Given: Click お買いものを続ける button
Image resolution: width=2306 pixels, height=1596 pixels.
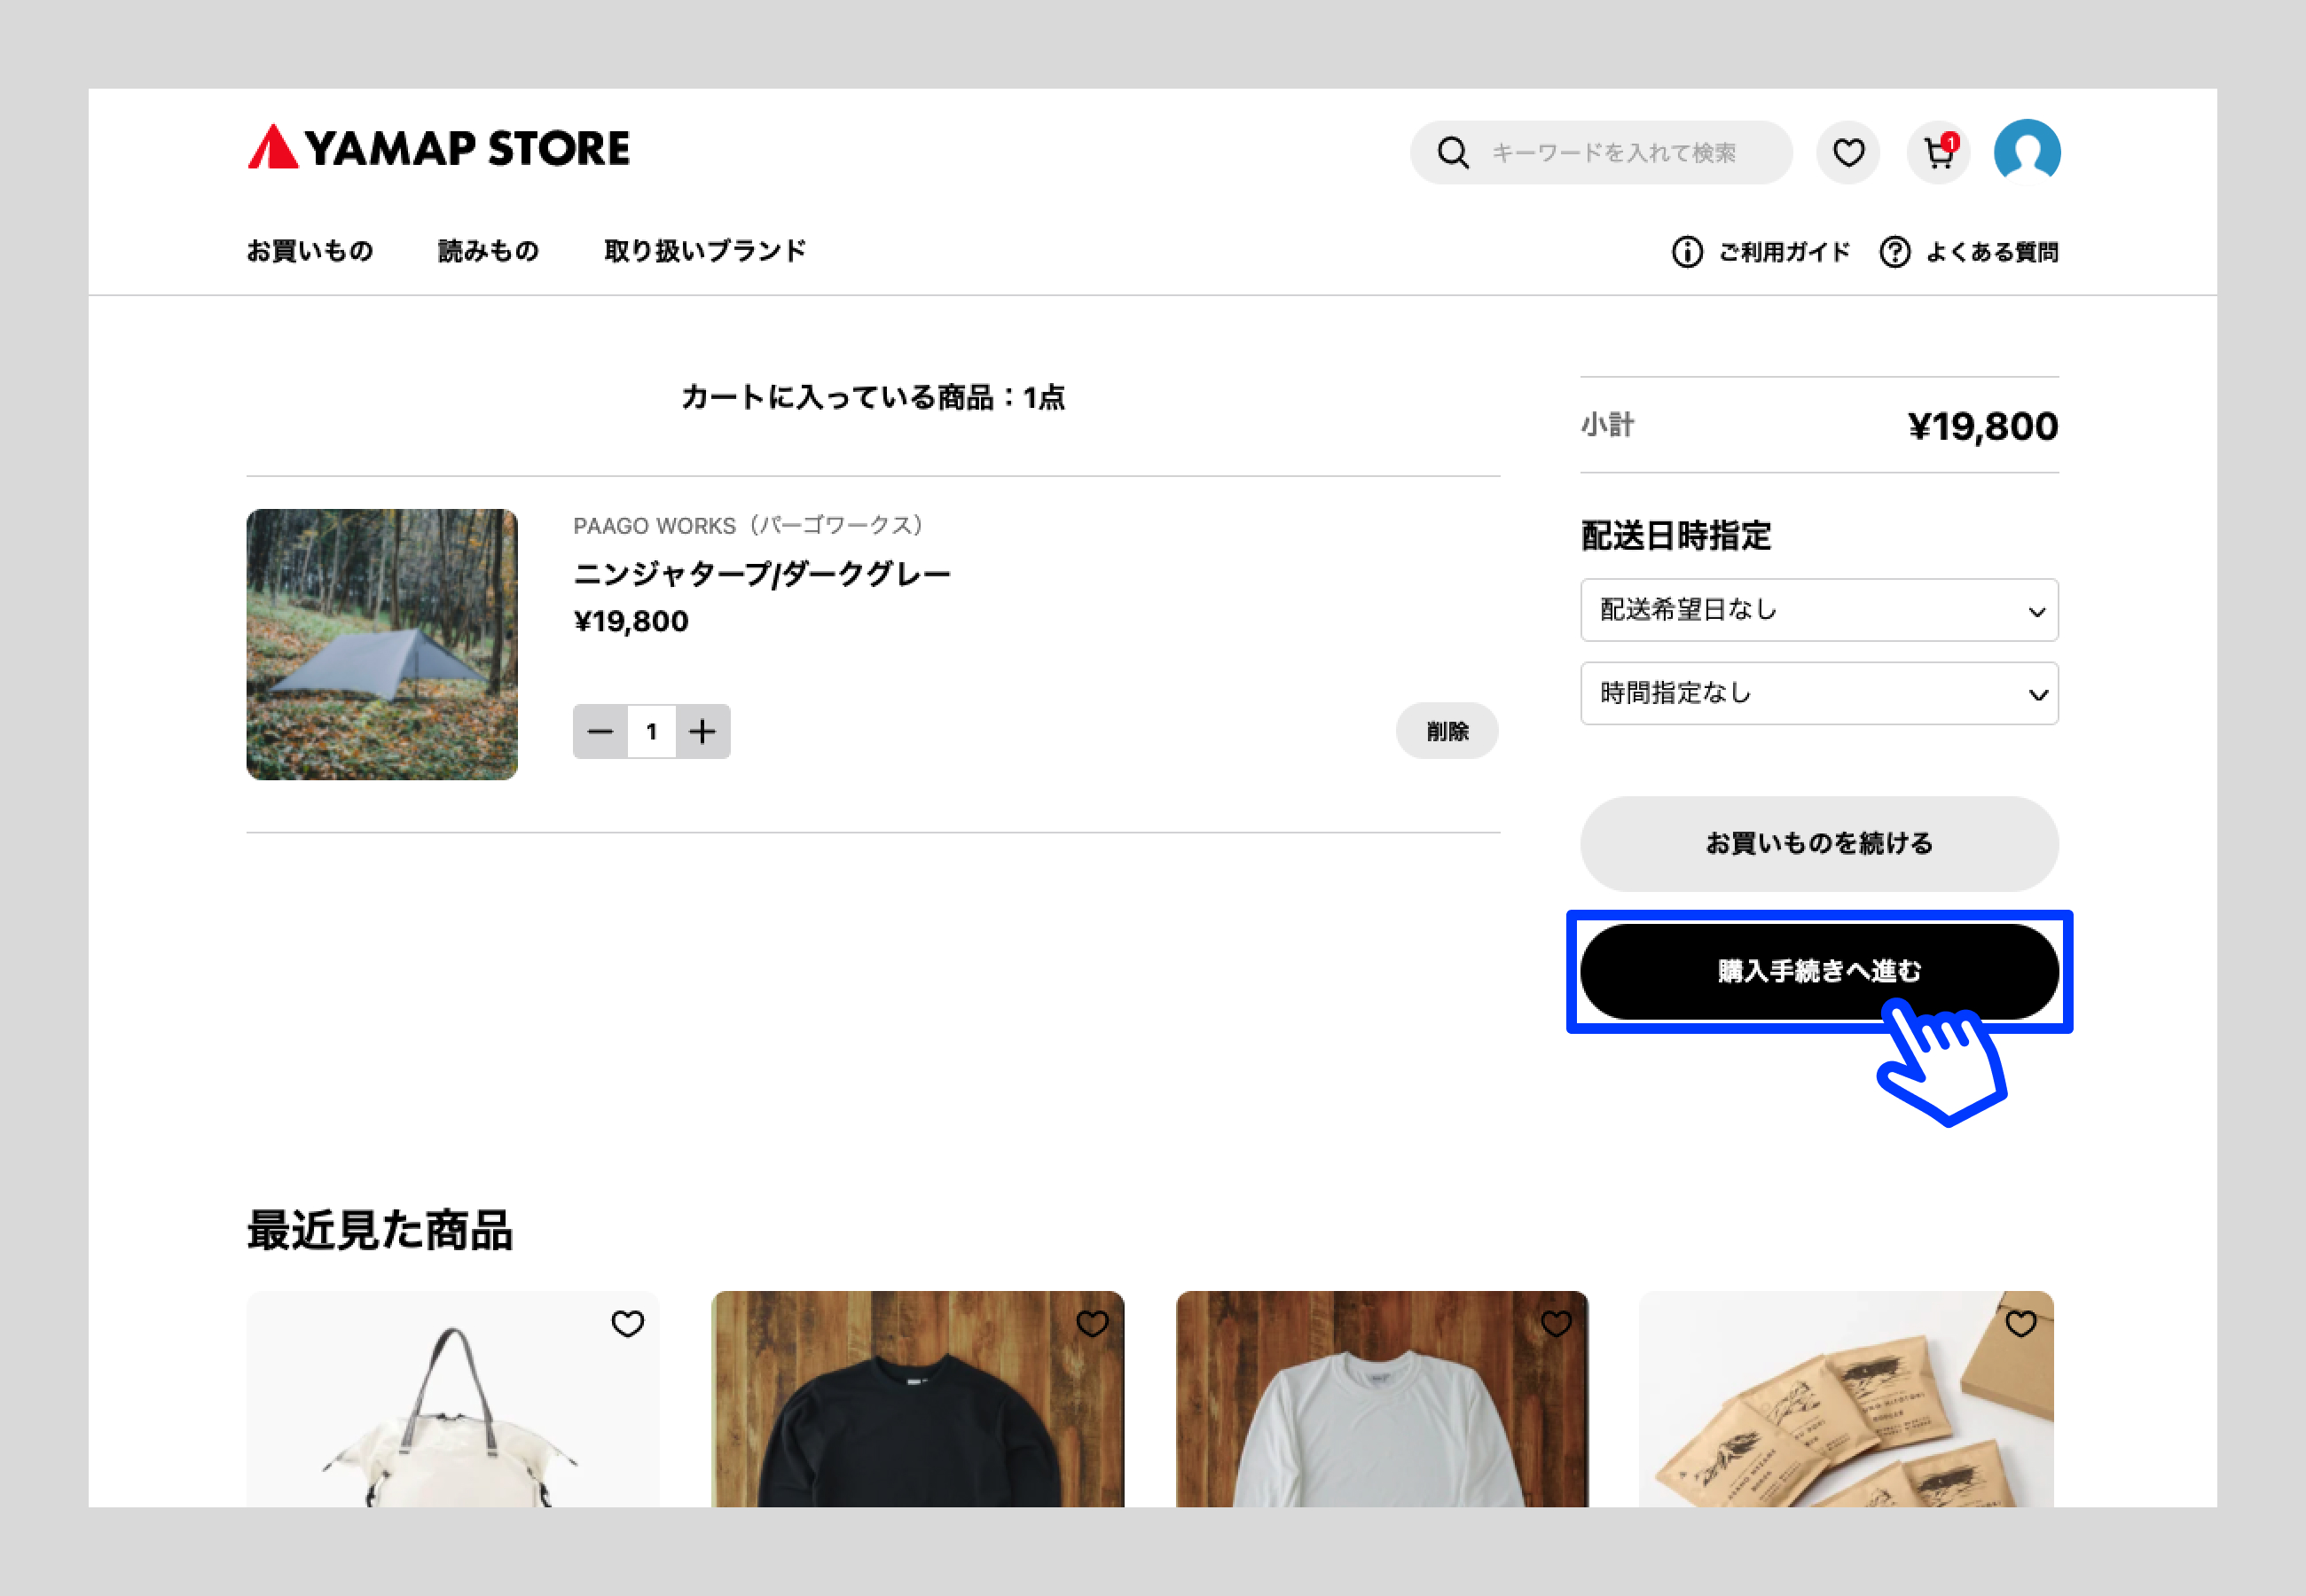Looking at the screenshot, I should (1819, 843).
